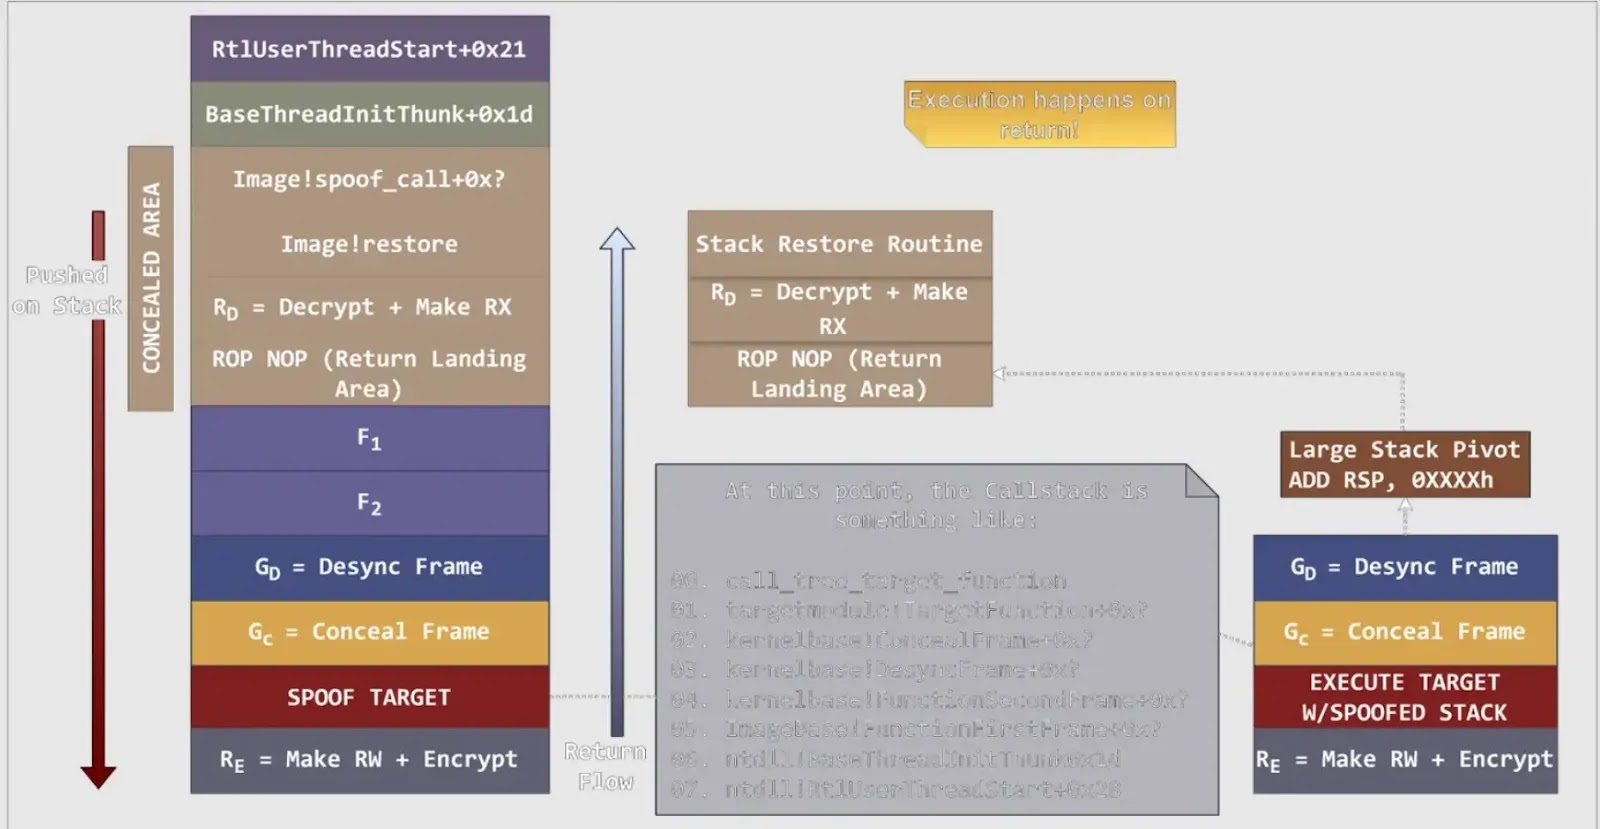Select the BaseThreadInitThunk+0x1d frame block
The width and height of the screenshot is (1600, 829).
369,114
